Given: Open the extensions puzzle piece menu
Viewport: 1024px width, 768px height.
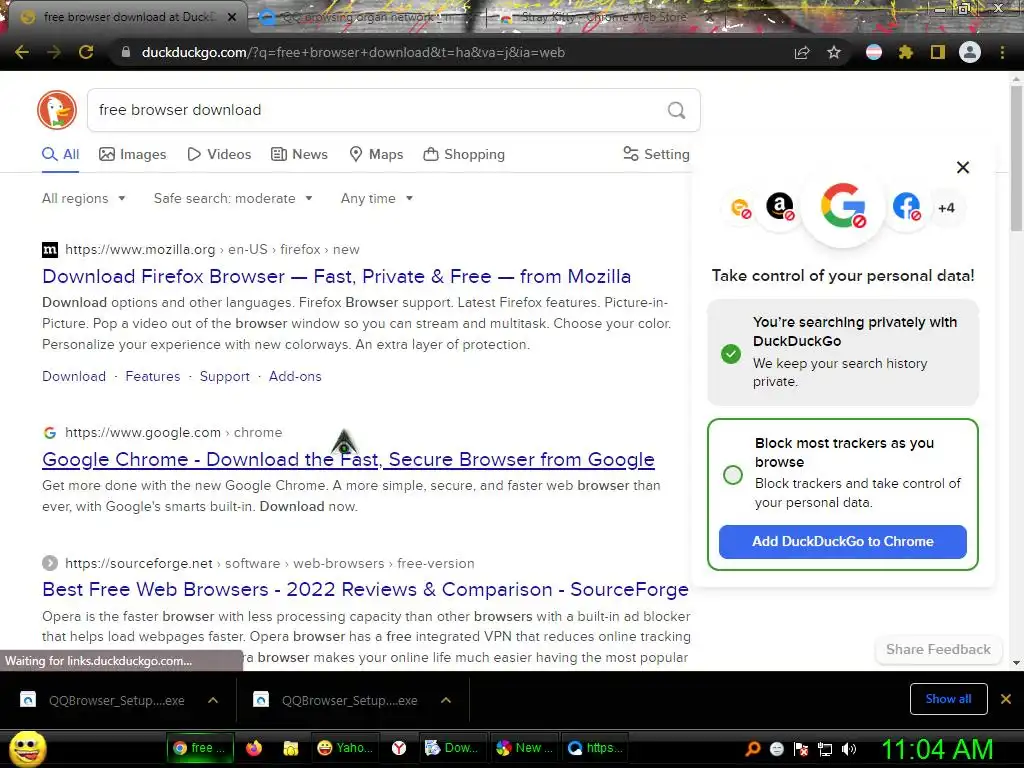Looking at the screenshot, I should [906, 52].
